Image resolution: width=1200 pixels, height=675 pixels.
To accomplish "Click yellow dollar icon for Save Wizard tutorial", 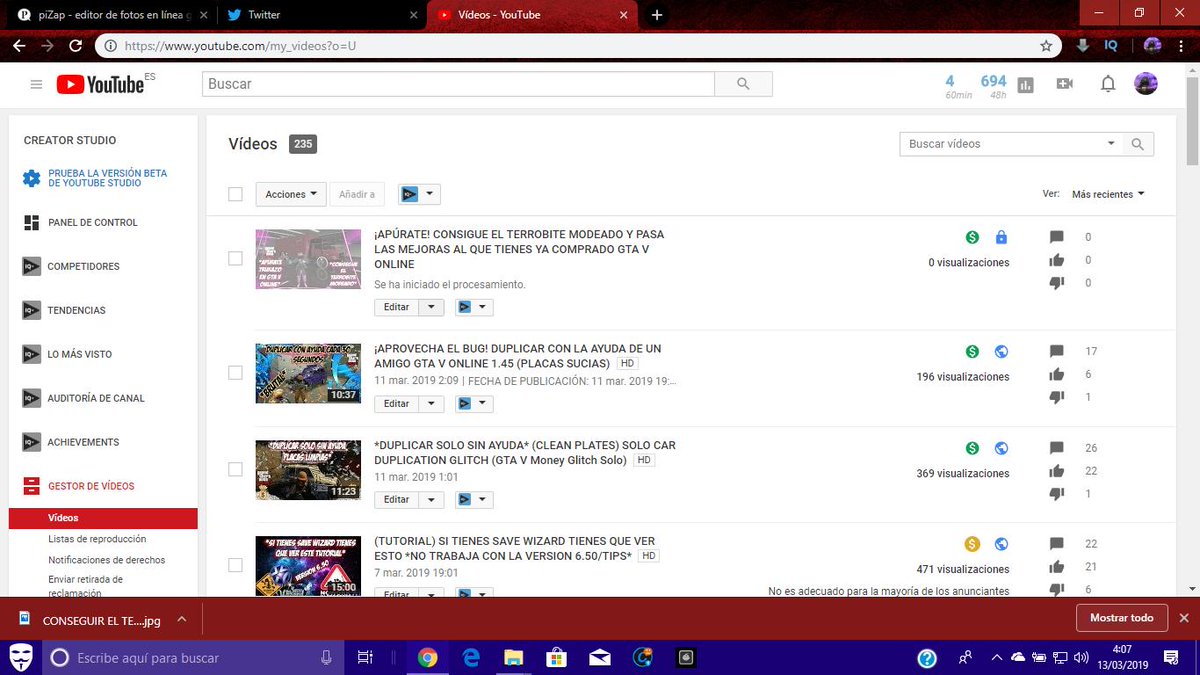I will [x=972, y=544].
